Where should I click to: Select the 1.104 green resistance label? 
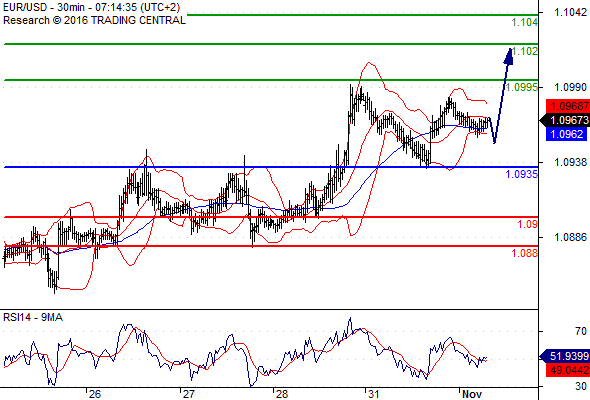[x=525, y=23]
